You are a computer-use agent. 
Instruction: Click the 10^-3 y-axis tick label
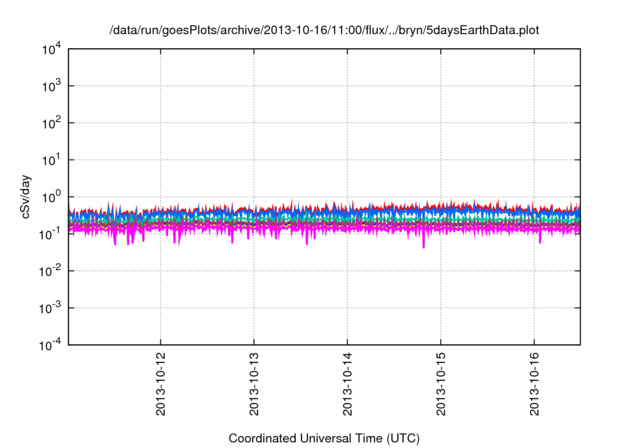pyautogui.click(x=51, y=308)
